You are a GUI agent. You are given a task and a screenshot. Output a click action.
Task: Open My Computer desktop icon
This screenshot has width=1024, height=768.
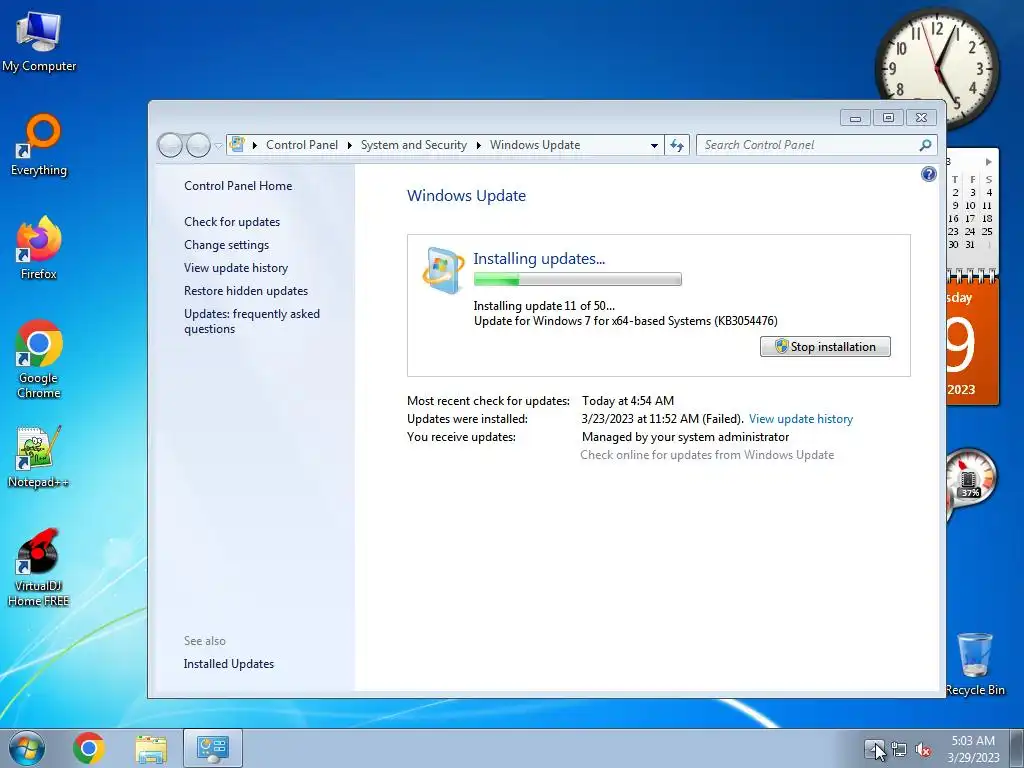click(x=39, y=41)
